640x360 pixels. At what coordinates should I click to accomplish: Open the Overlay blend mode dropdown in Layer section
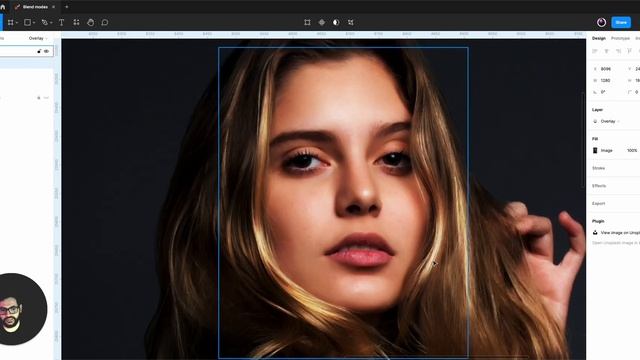(610, 121)
